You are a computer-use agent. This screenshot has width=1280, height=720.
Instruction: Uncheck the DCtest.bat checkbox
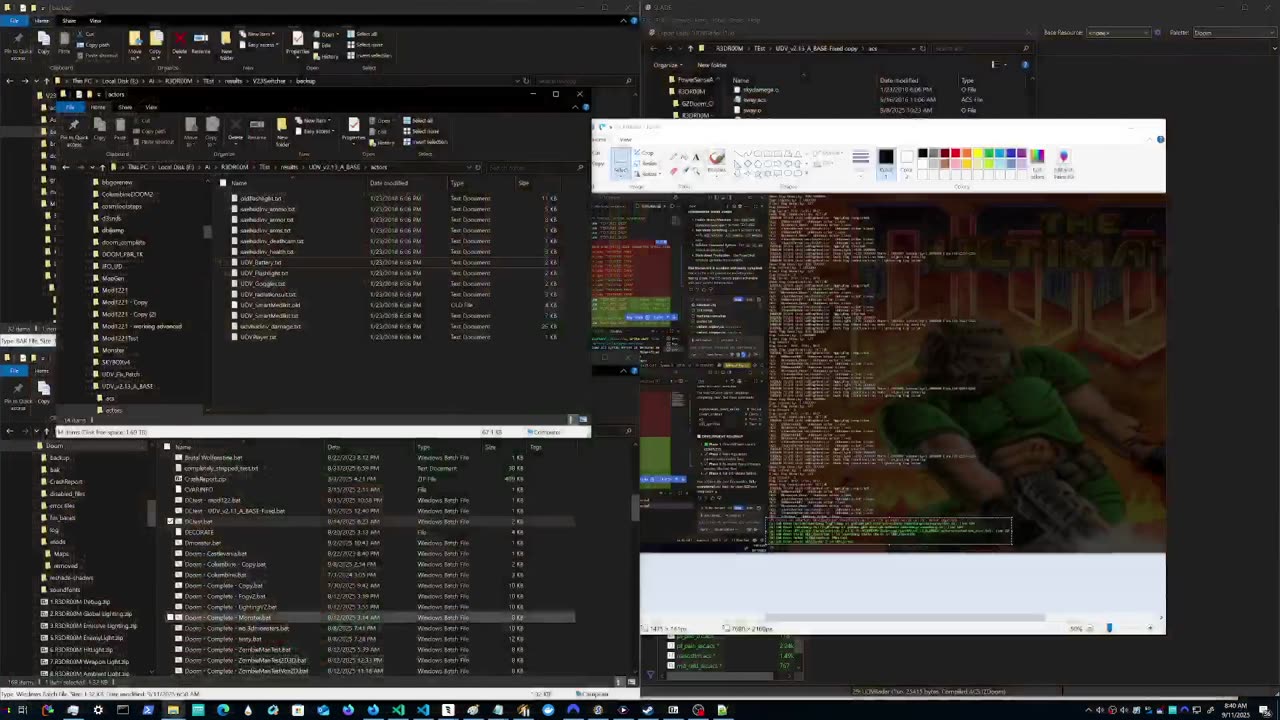[170, 521]
